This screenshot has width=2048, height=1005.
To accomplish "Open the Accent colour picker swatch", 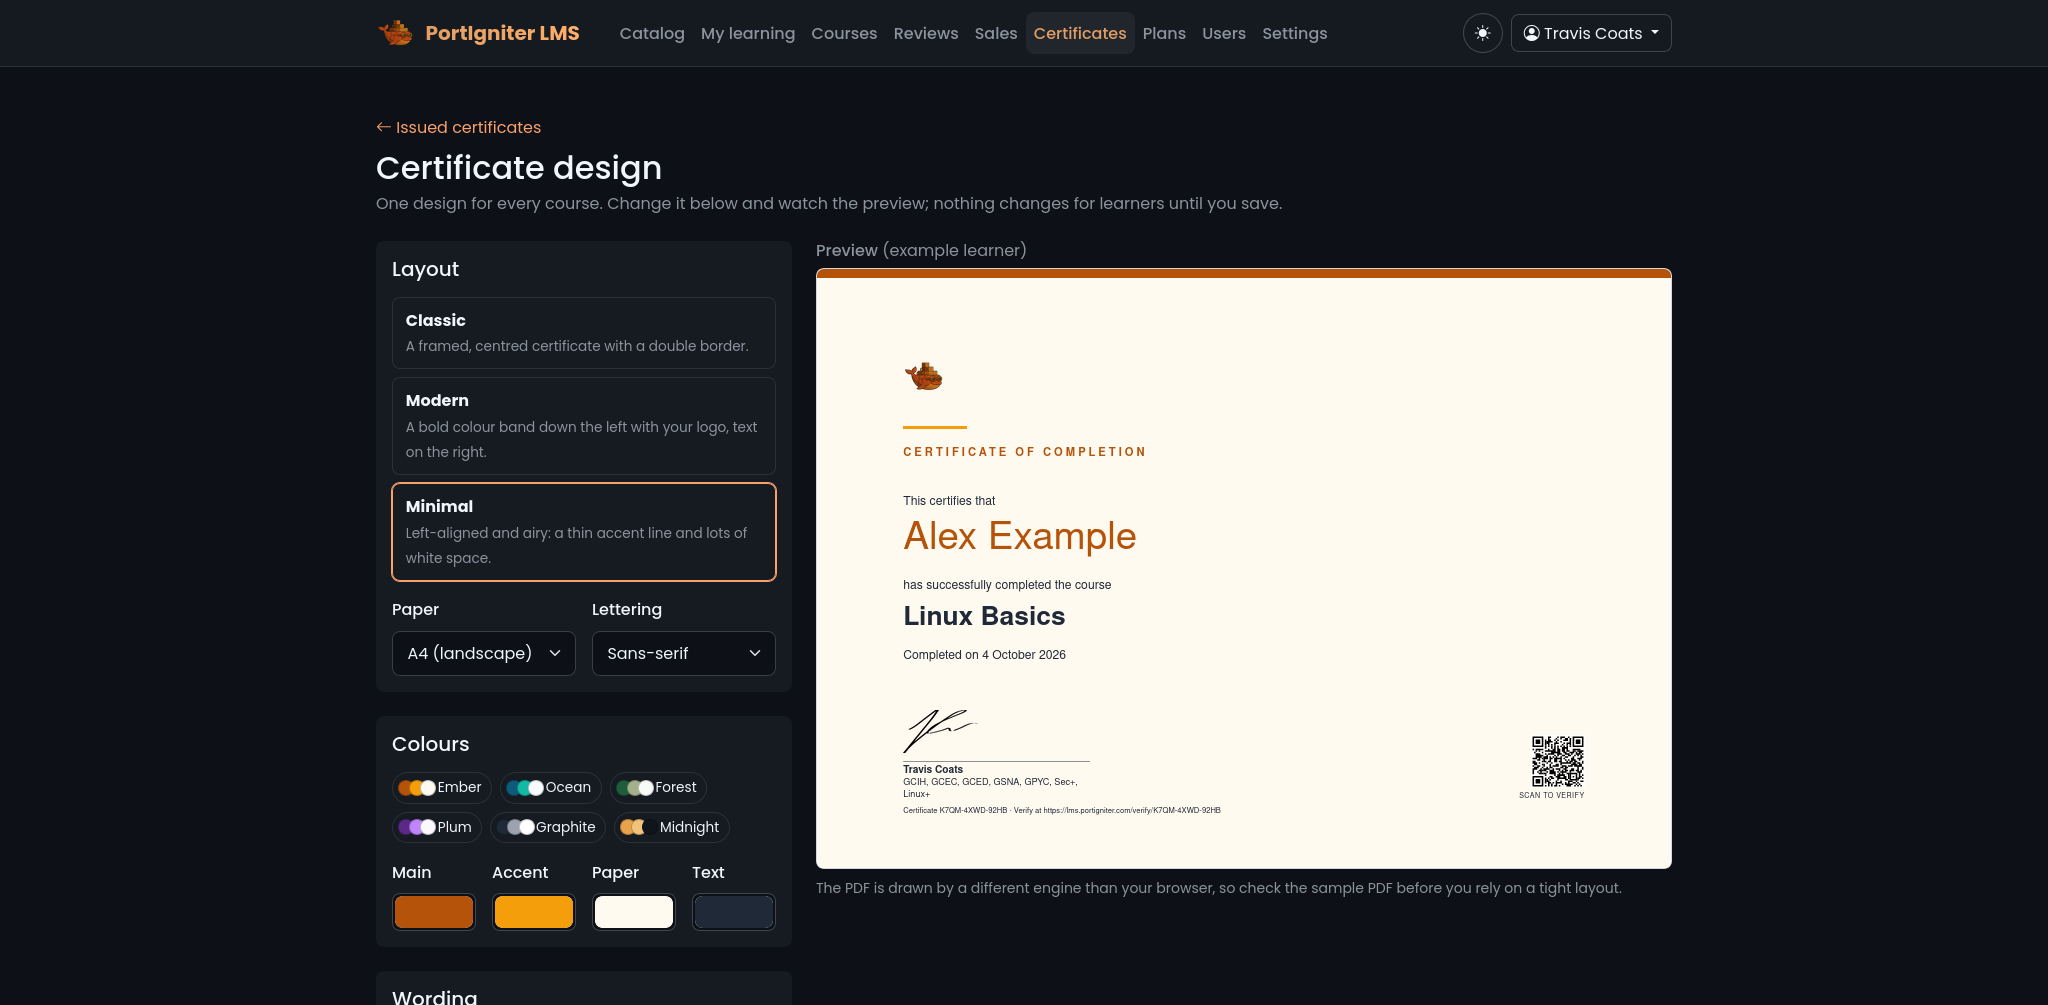I will click(x=534, y=912).
